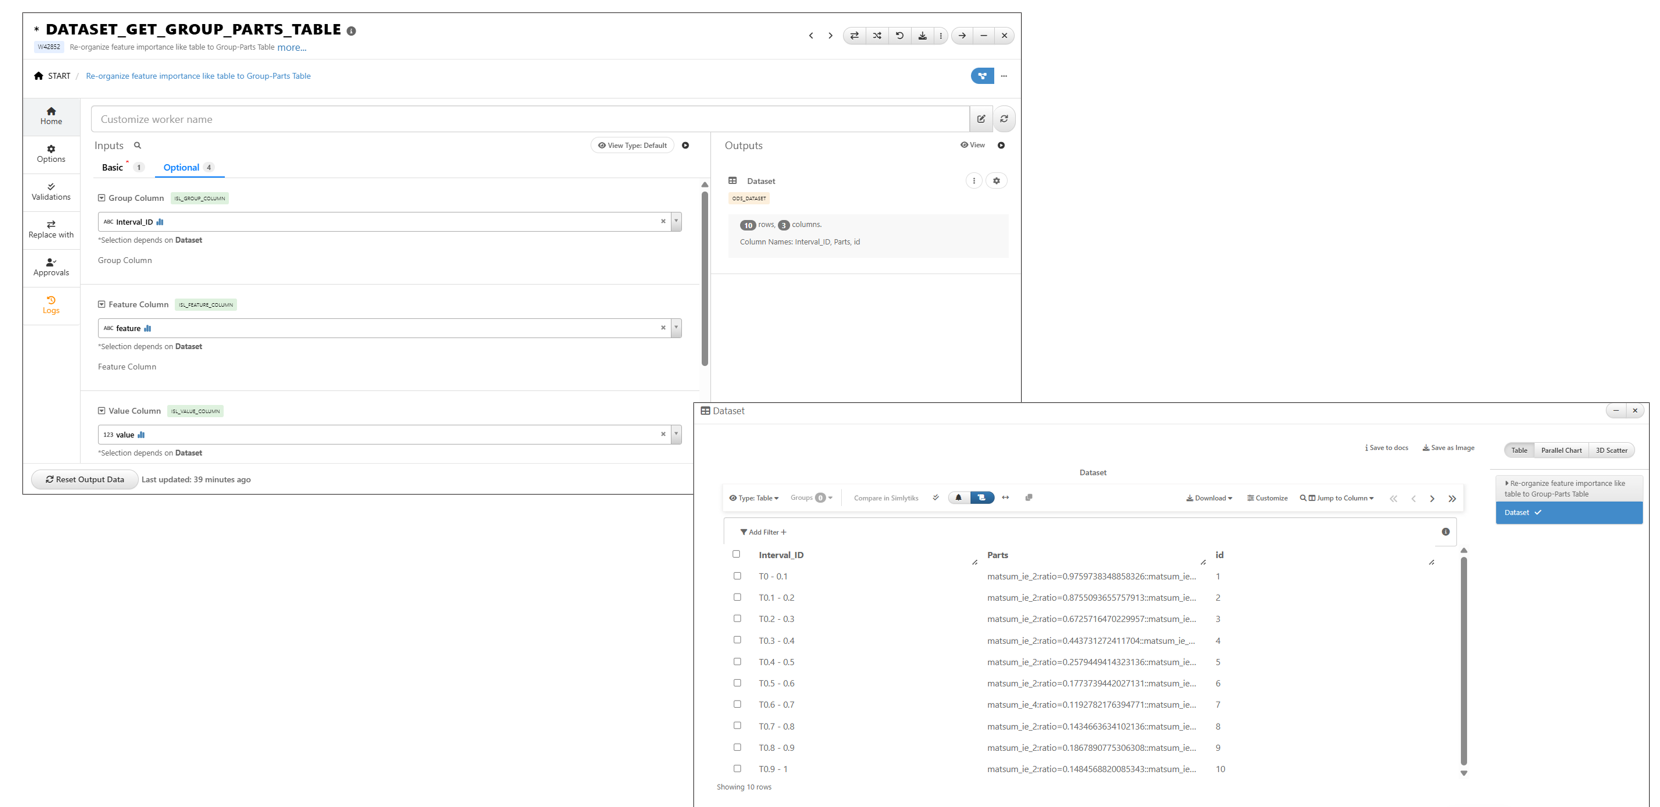Click the 'more...' link under the title
The image size is (1660, 807).
[292, 47]
